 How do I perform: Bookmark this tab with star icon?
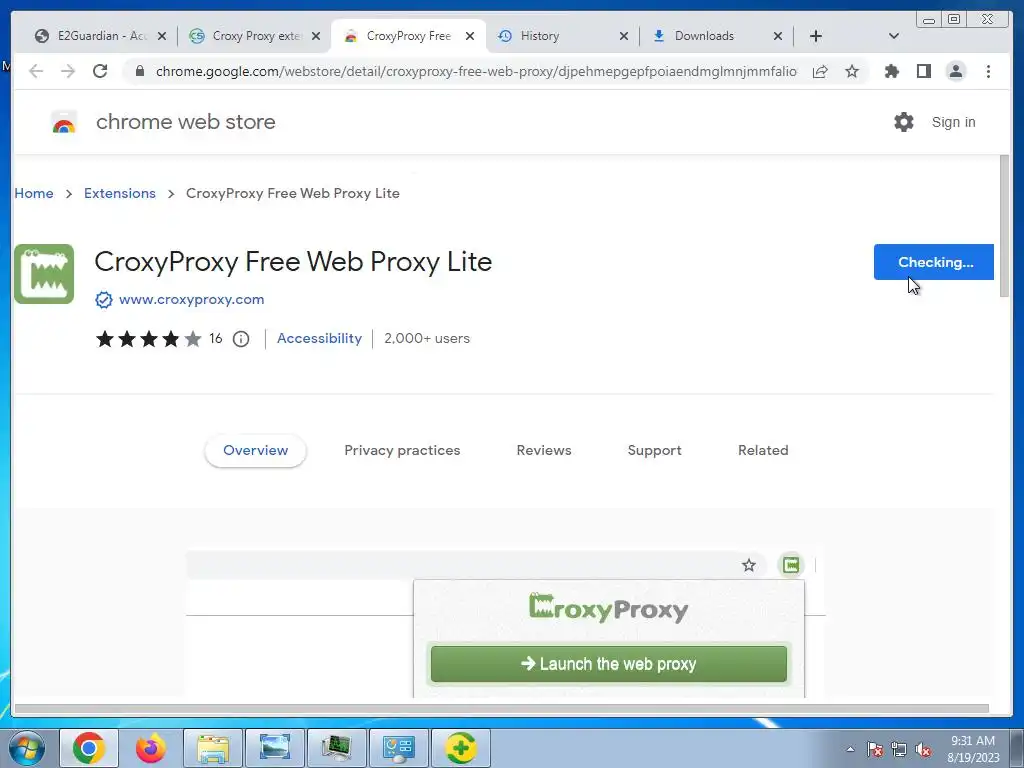pyautogui.click(x=852, y=71)
